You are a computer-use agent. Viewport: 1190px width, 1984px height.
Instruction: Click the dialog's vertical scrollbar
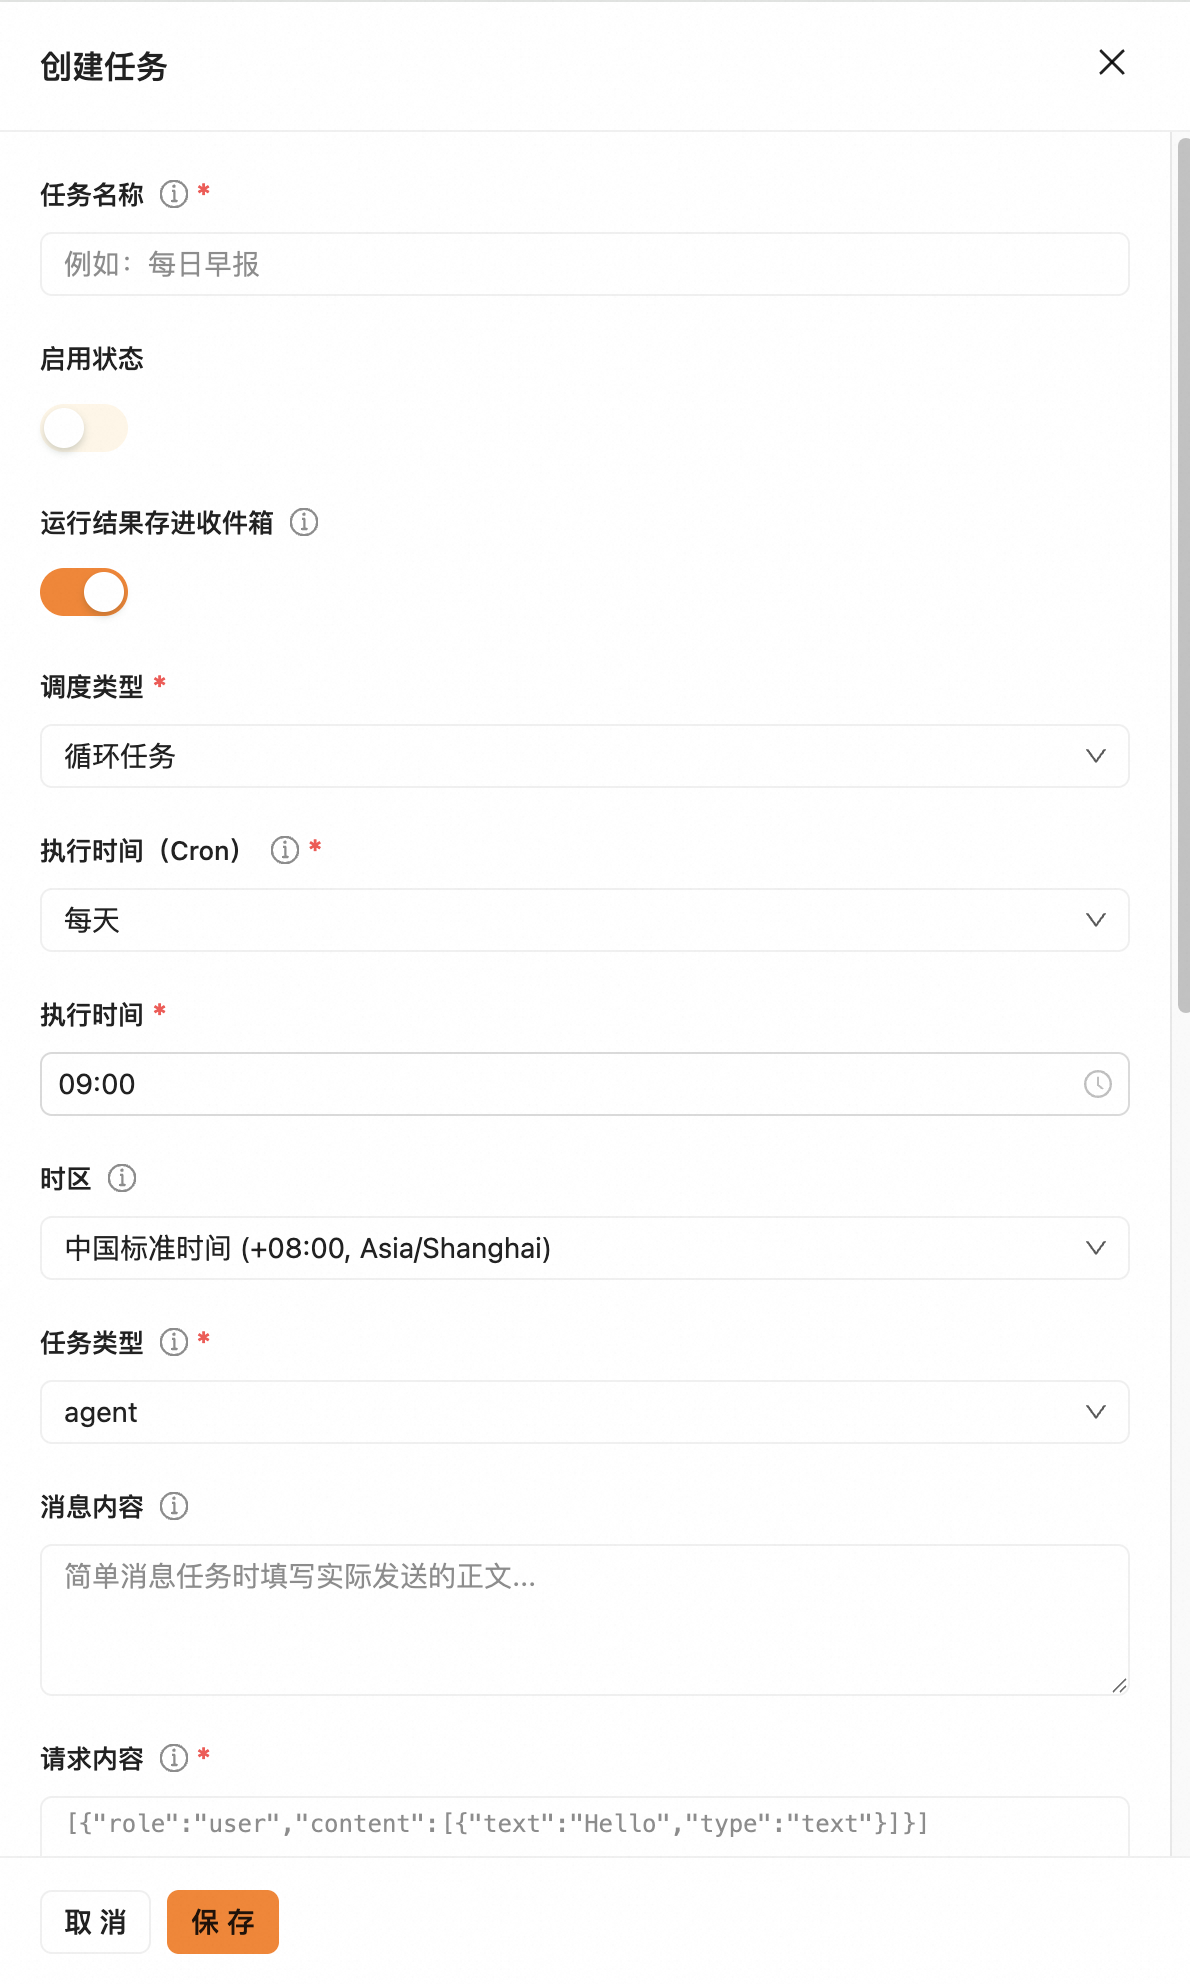pos(1184,576)
